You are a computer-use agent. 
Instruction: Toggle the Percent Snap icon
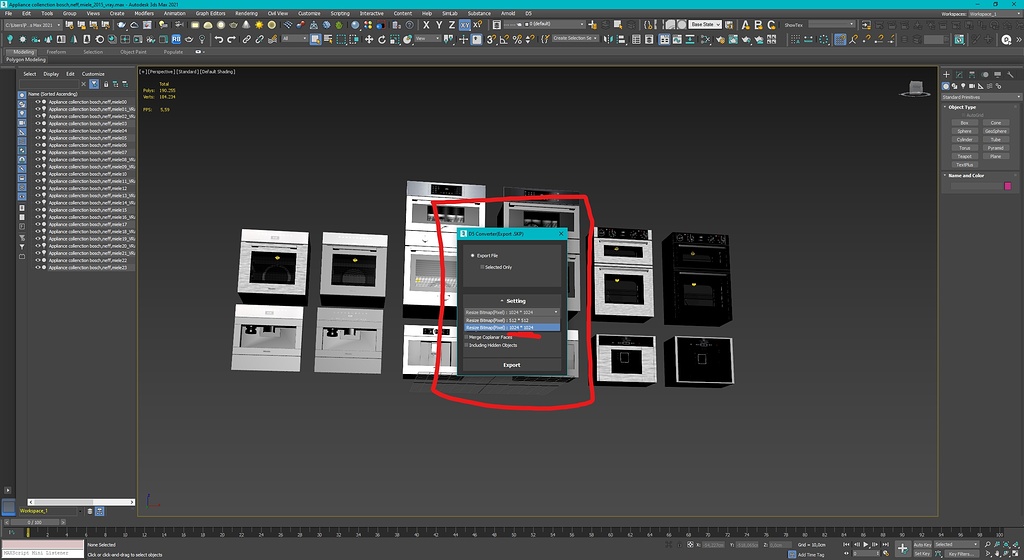[x=517, y=39]
